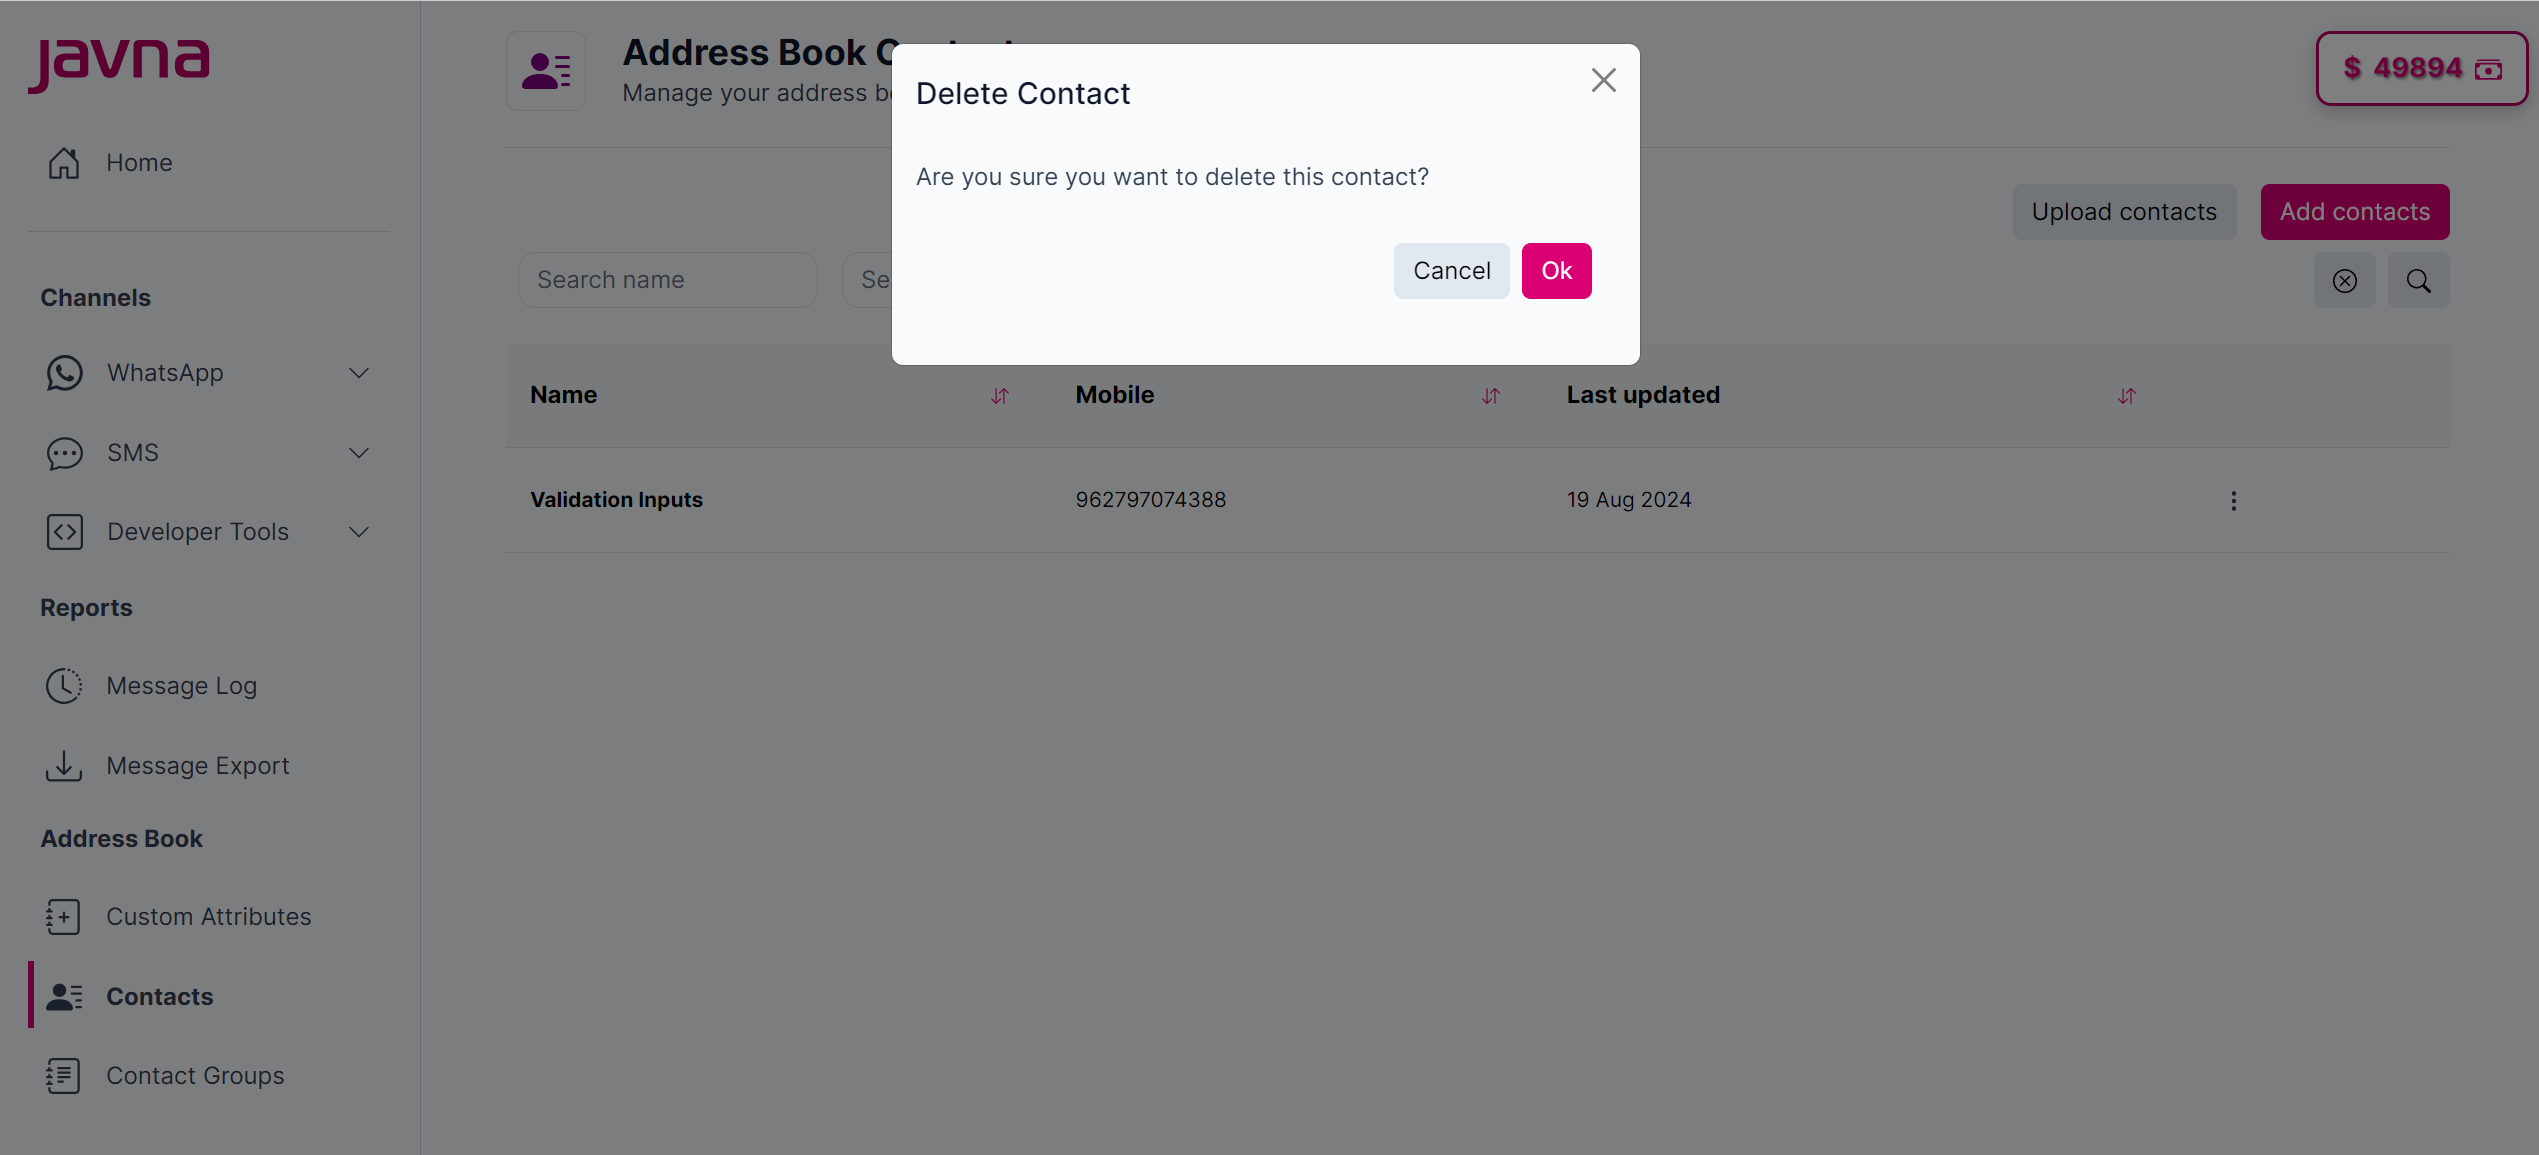This screenshot has height=1155, width=2539.
Task: Click the Message Export download icon
Action: coord(64,765)
